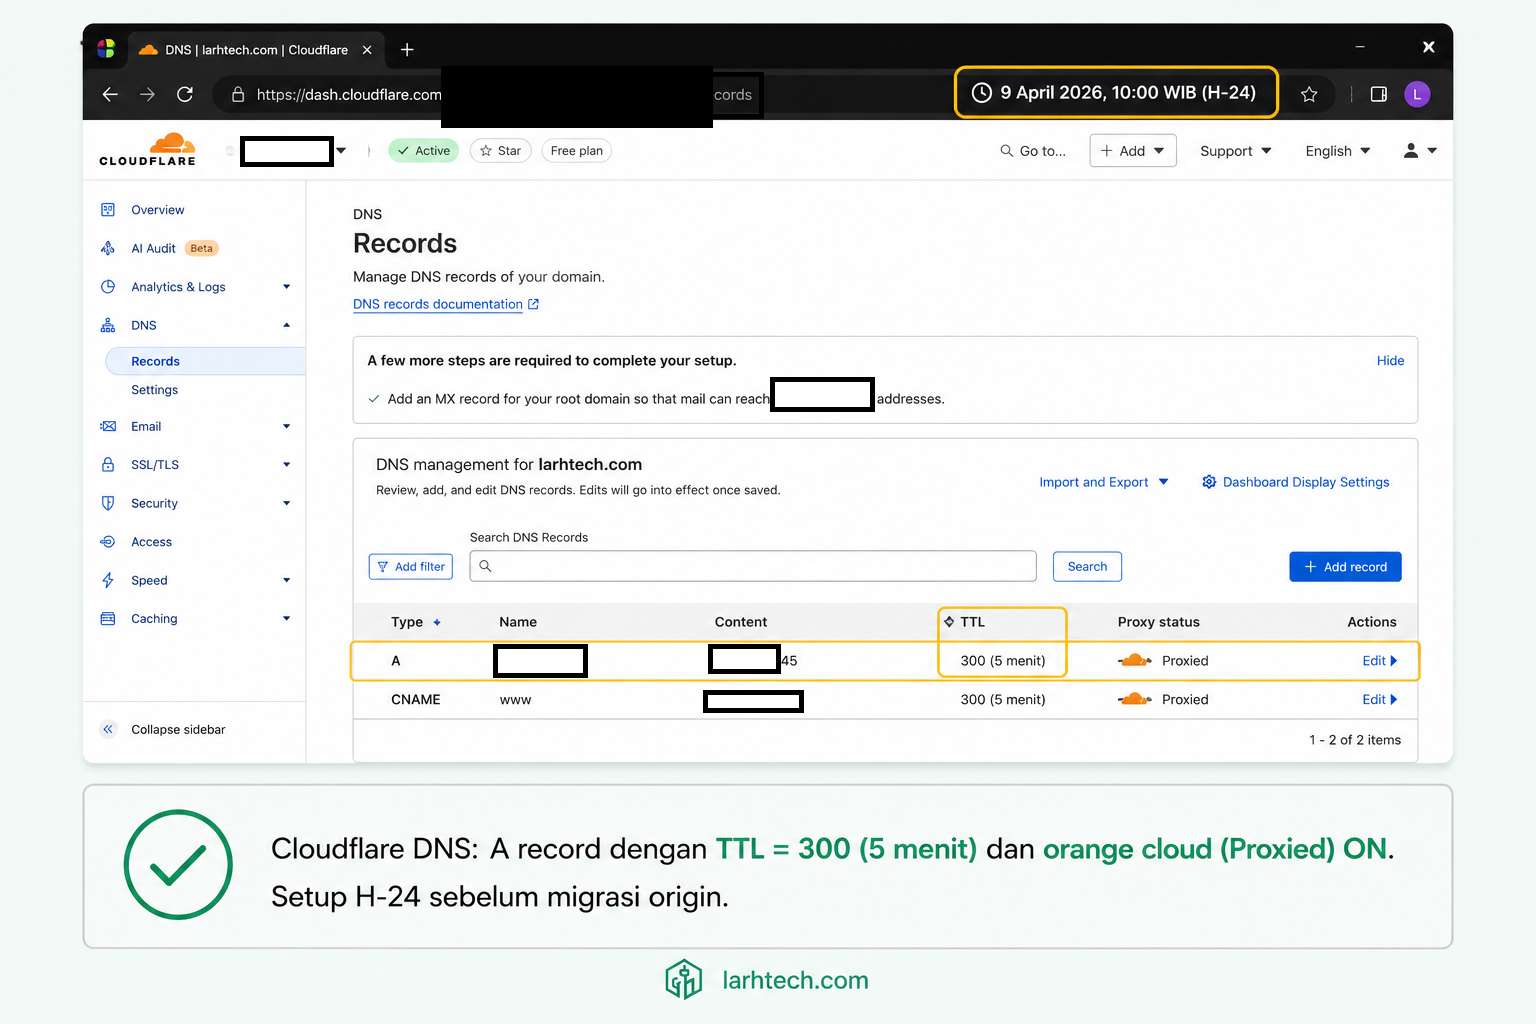Viewport: 1536px width, 1024px height.
Task: Click the Active status badge
Action: click(423, 151)
